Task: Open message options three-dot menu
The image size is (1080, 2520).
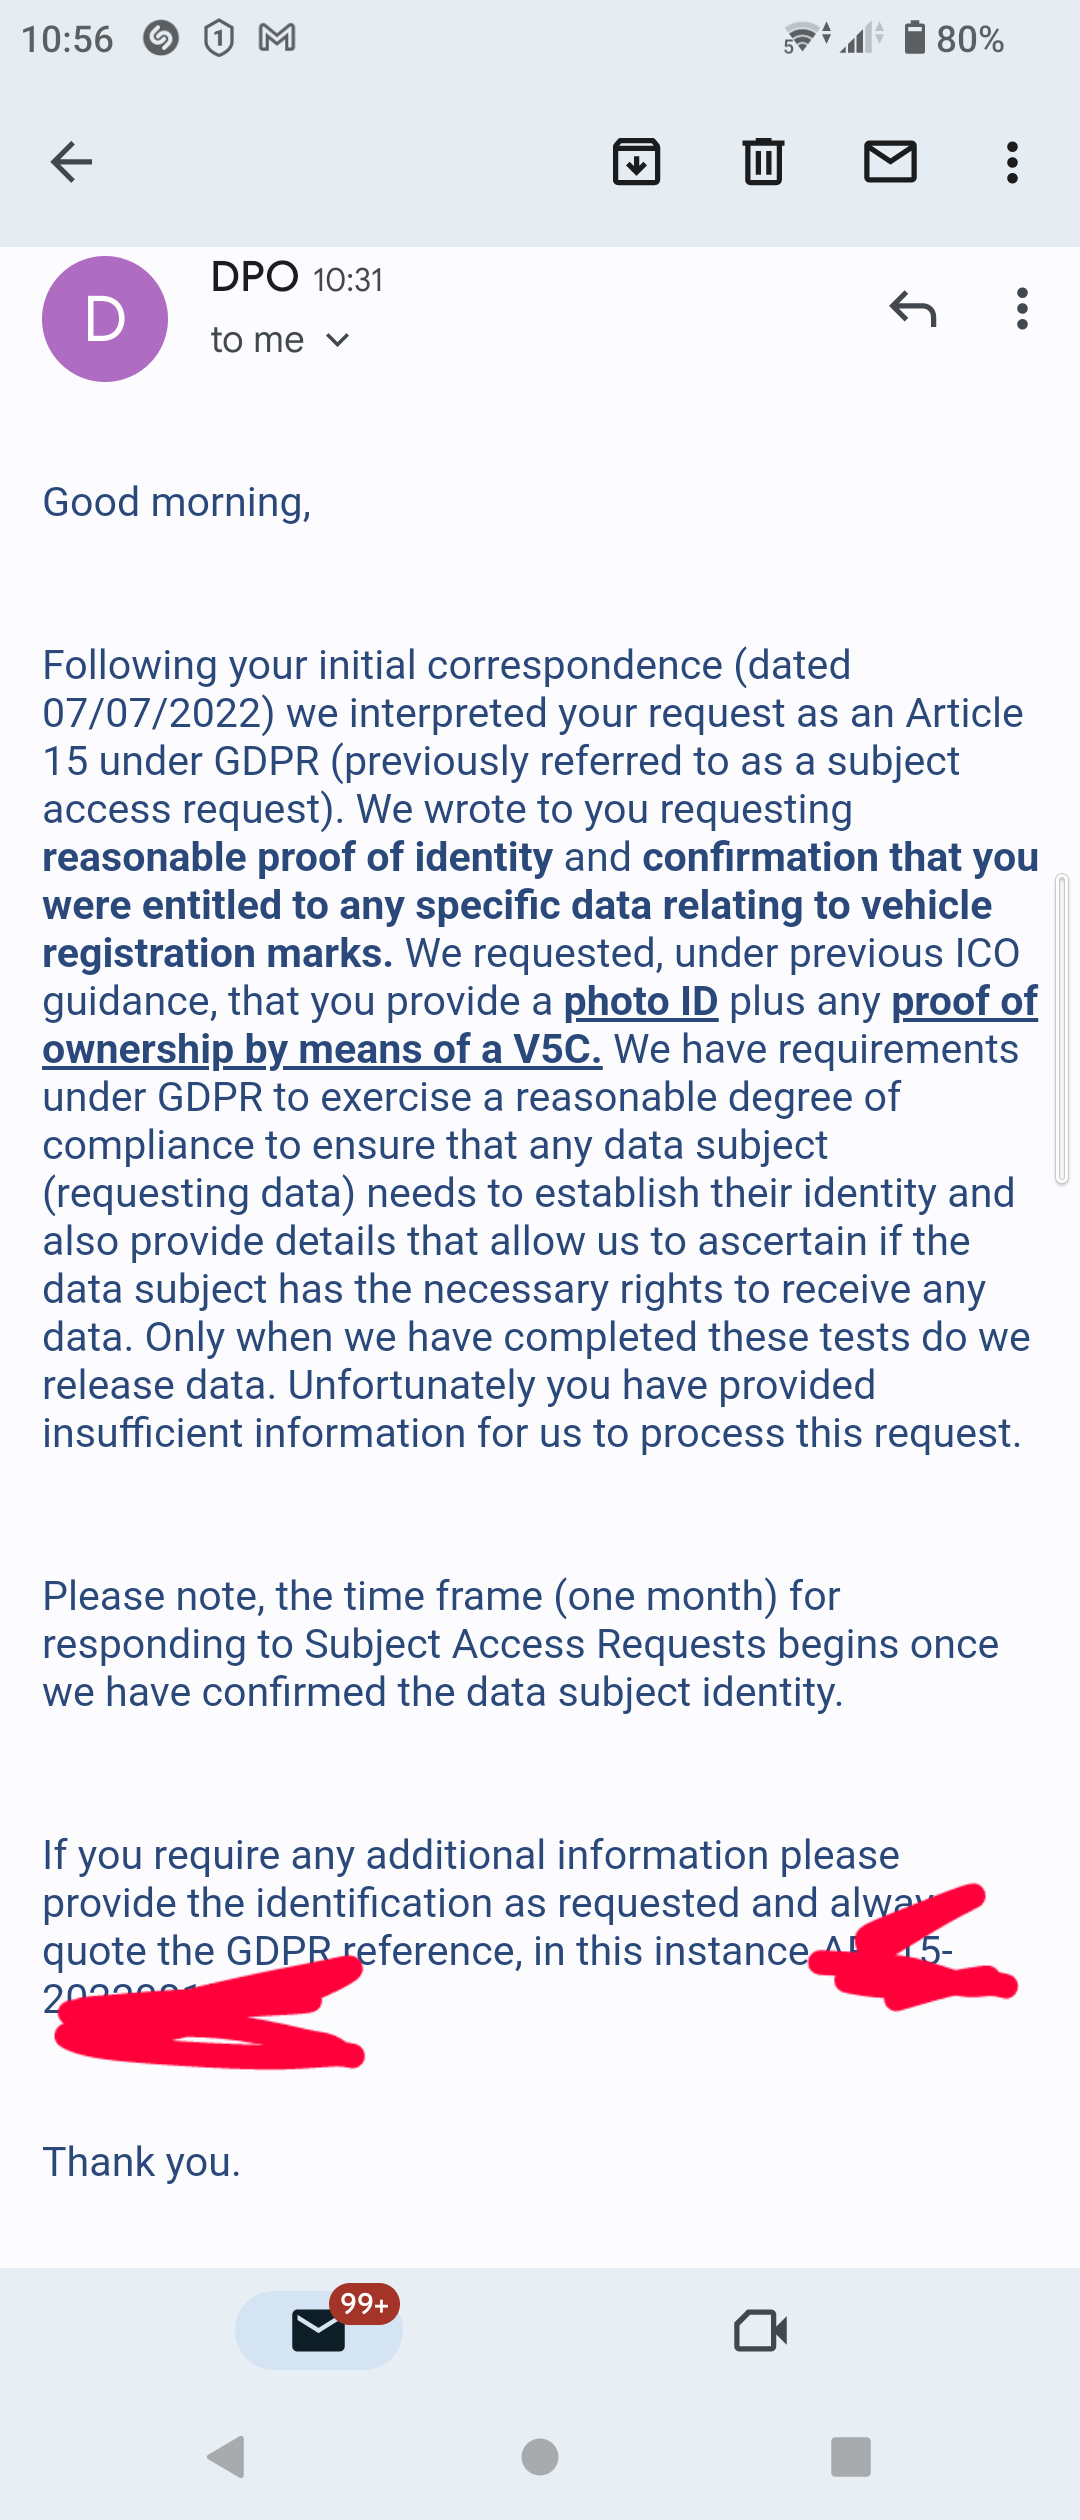Action: 1021,309
